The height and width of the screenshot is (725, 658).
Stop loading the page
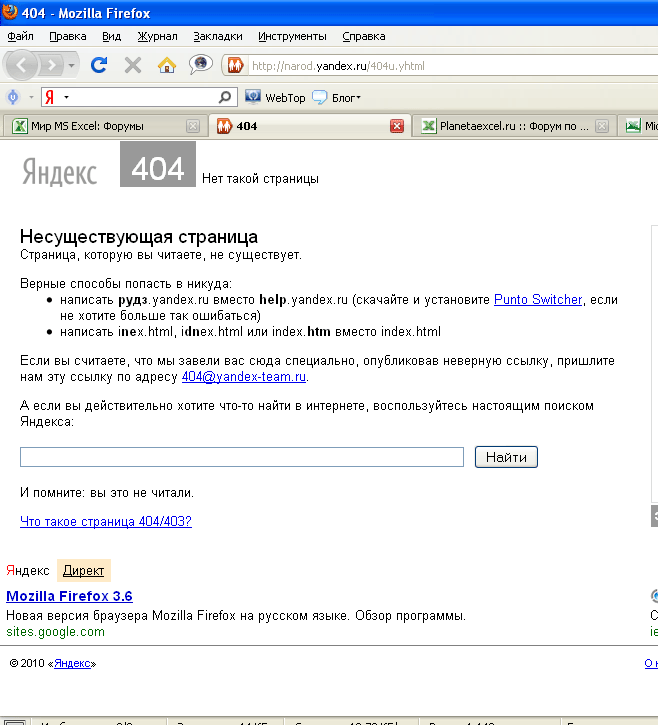[133, 65]
